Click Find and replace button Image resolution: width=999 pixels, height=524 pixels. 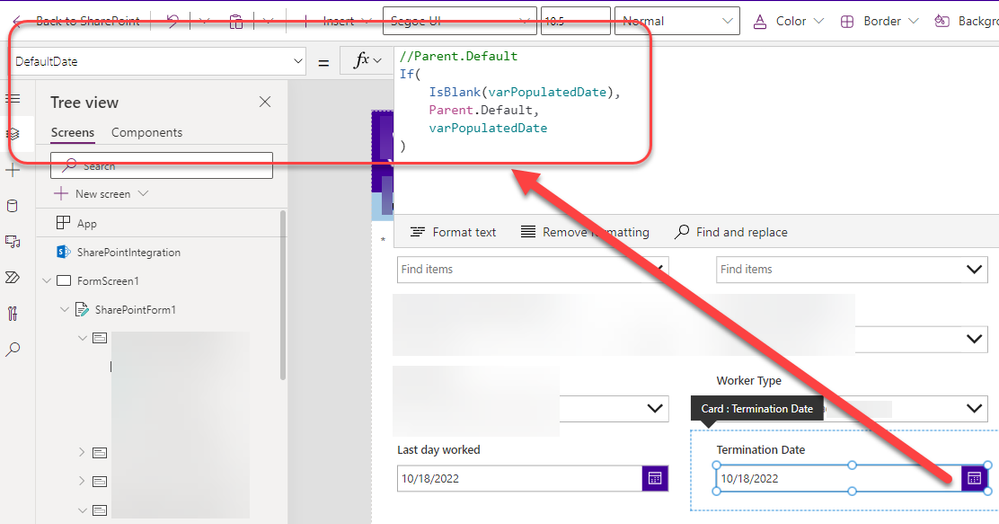(731, 232)
